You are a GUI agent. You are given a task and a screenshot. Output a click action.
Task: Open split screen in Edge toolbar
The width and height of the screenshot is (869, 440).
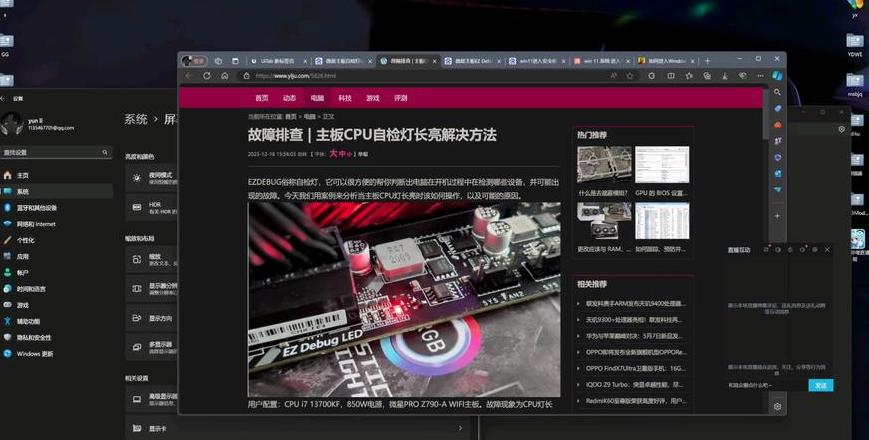click(671, 76)
